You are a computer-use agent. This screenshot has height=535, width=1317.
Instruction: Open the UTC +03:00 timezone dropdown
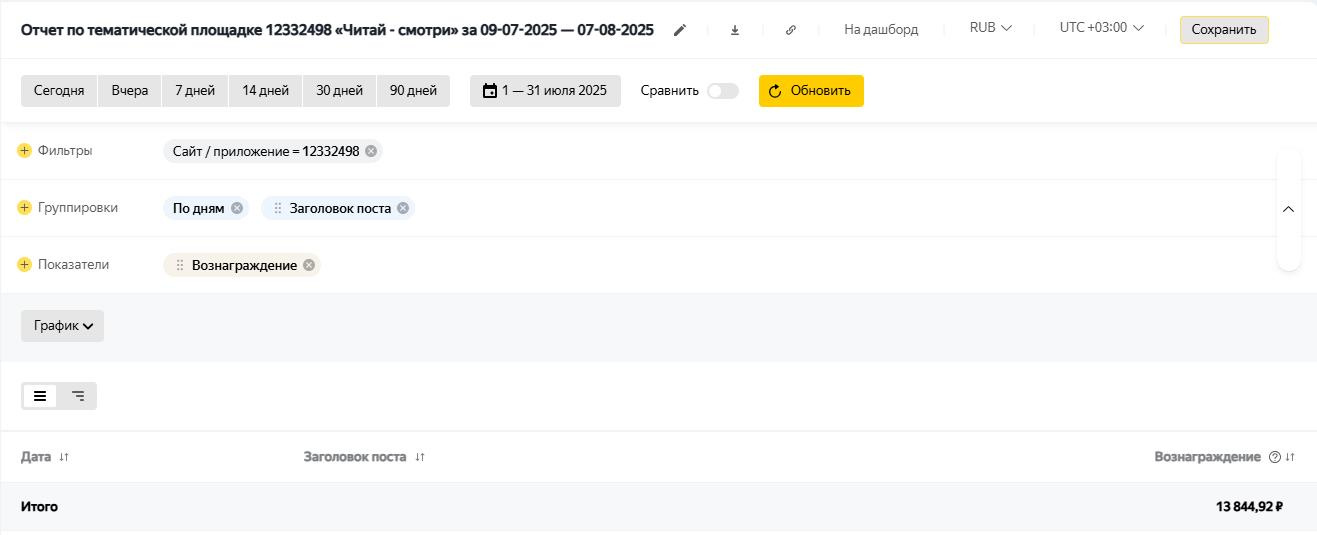coord(1102,28)
